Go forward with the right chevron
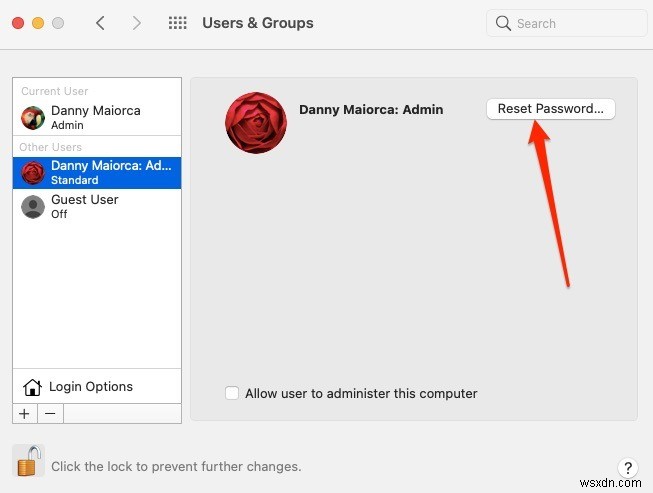The height and width of the screenshot is (493, 653). [136, 23]
